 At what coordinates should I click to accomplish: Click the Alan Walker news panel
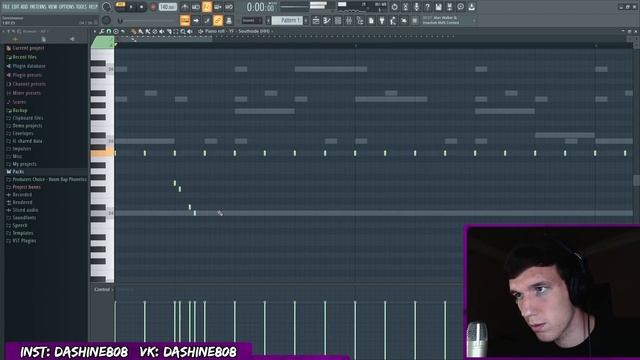[x=449, y=20]
